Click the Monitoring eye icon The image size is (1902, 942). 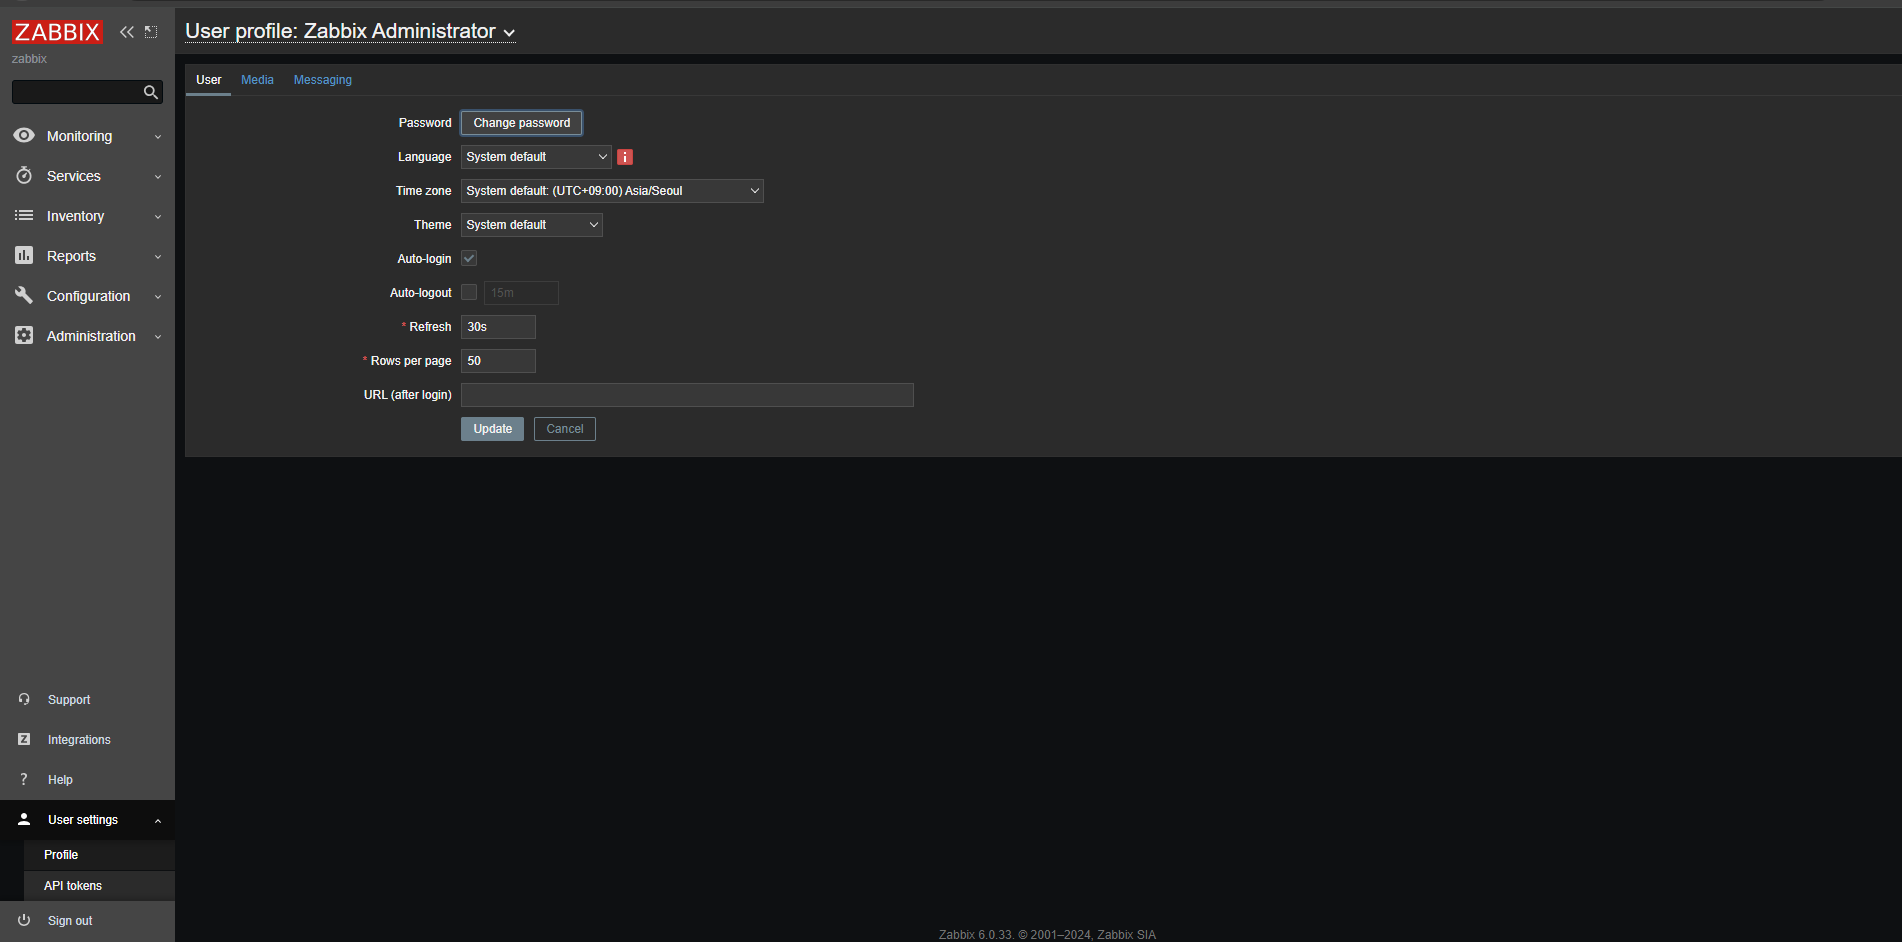(24, 135)
